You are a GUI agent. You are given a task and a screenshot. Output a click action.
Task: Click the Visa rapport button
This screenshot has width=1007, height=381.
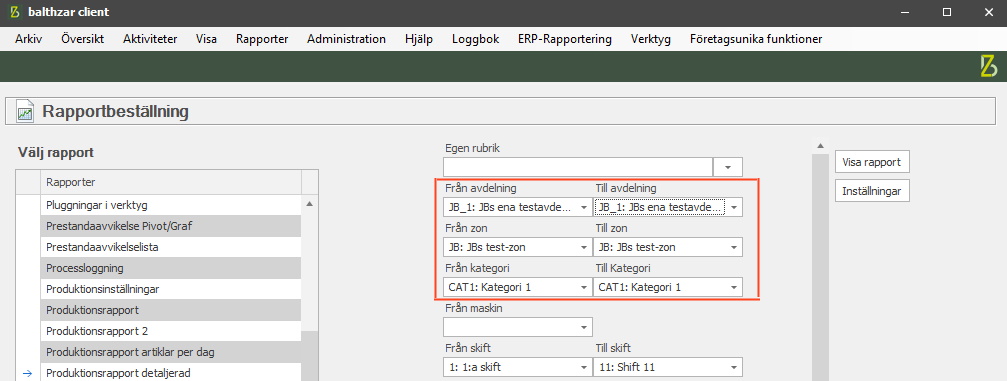[x=872, y=162]
